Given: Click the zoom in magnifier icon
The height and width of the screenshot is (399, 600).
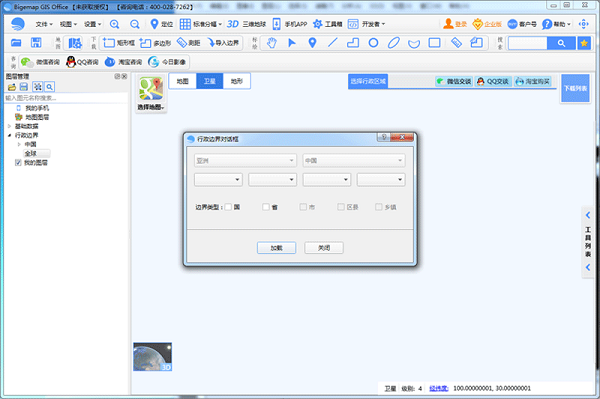Looking at the screenshot, I should pos(114,24).
